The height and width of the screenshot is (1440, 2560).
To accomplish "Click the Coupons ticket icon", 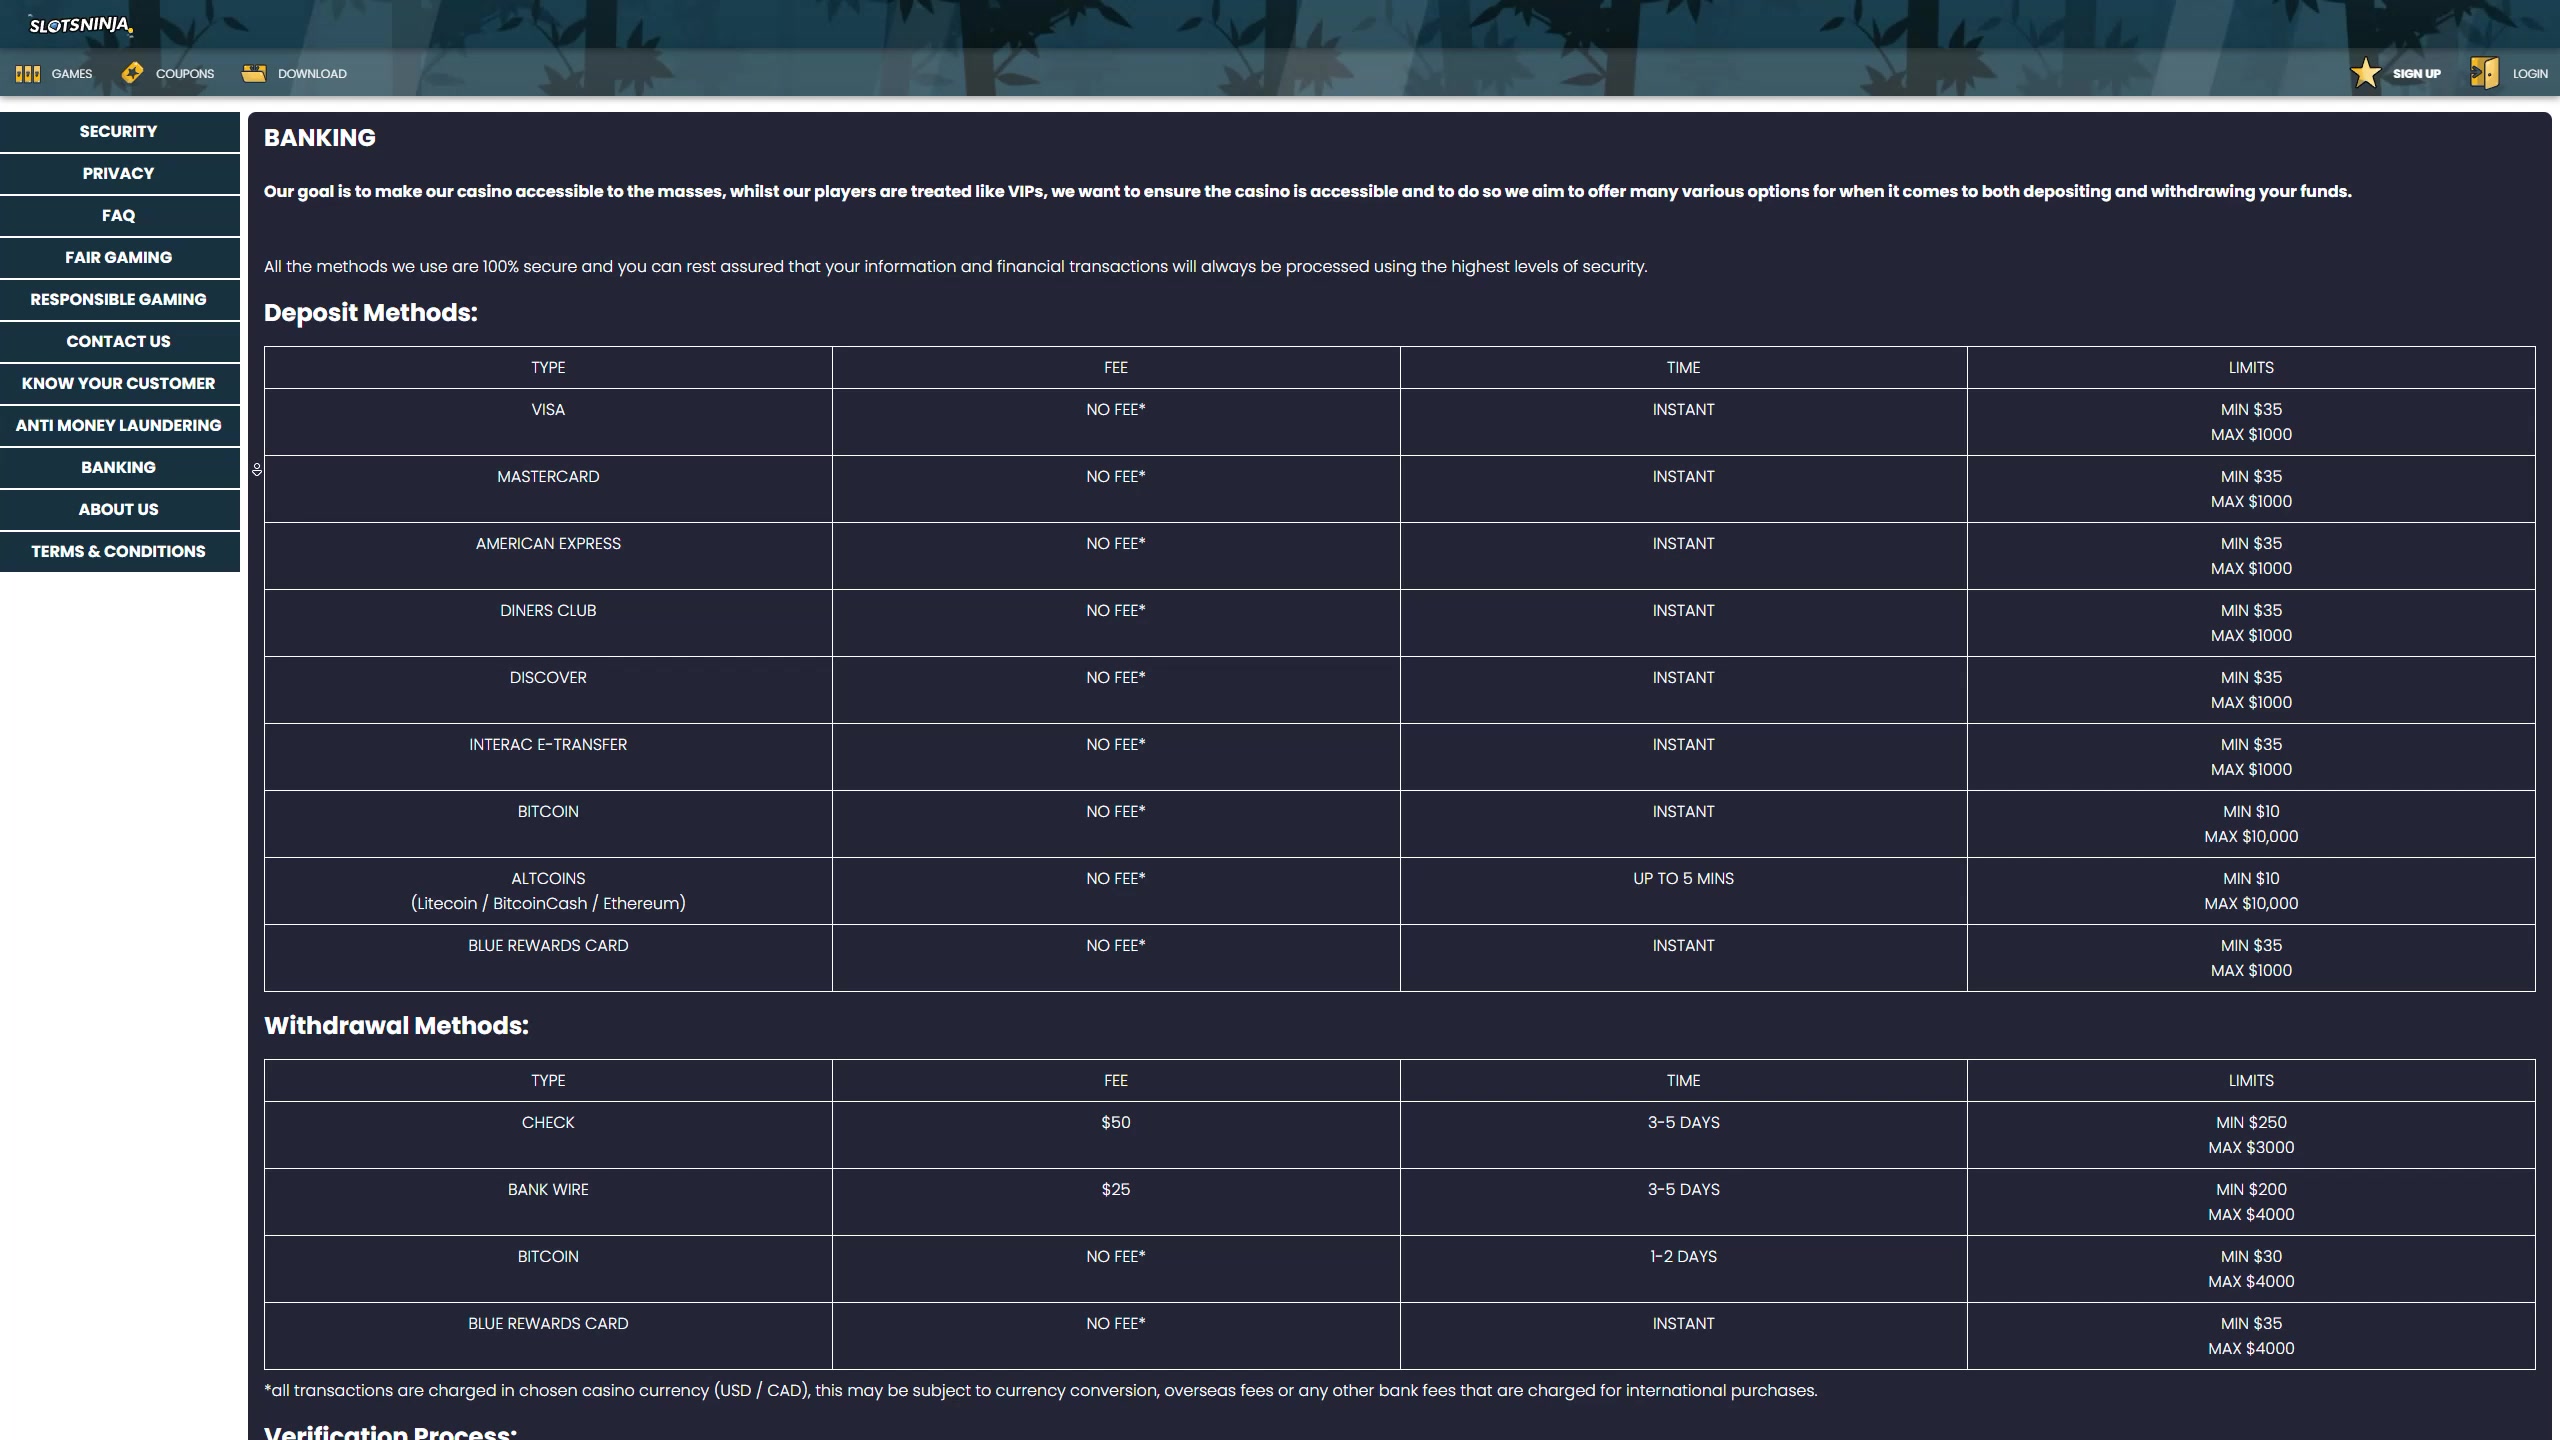I will (x=132, y=73).
